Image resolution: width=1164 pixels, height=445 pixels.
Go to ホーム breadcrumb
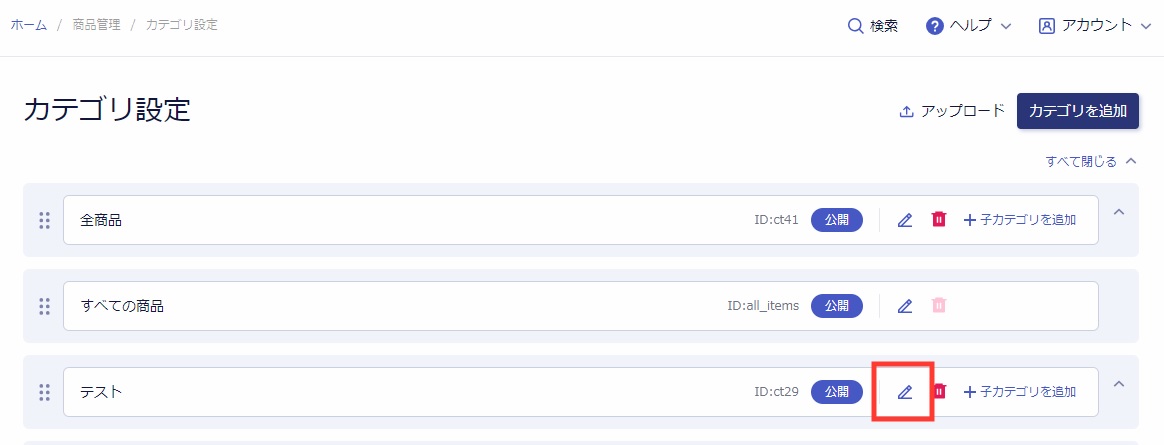29,25
